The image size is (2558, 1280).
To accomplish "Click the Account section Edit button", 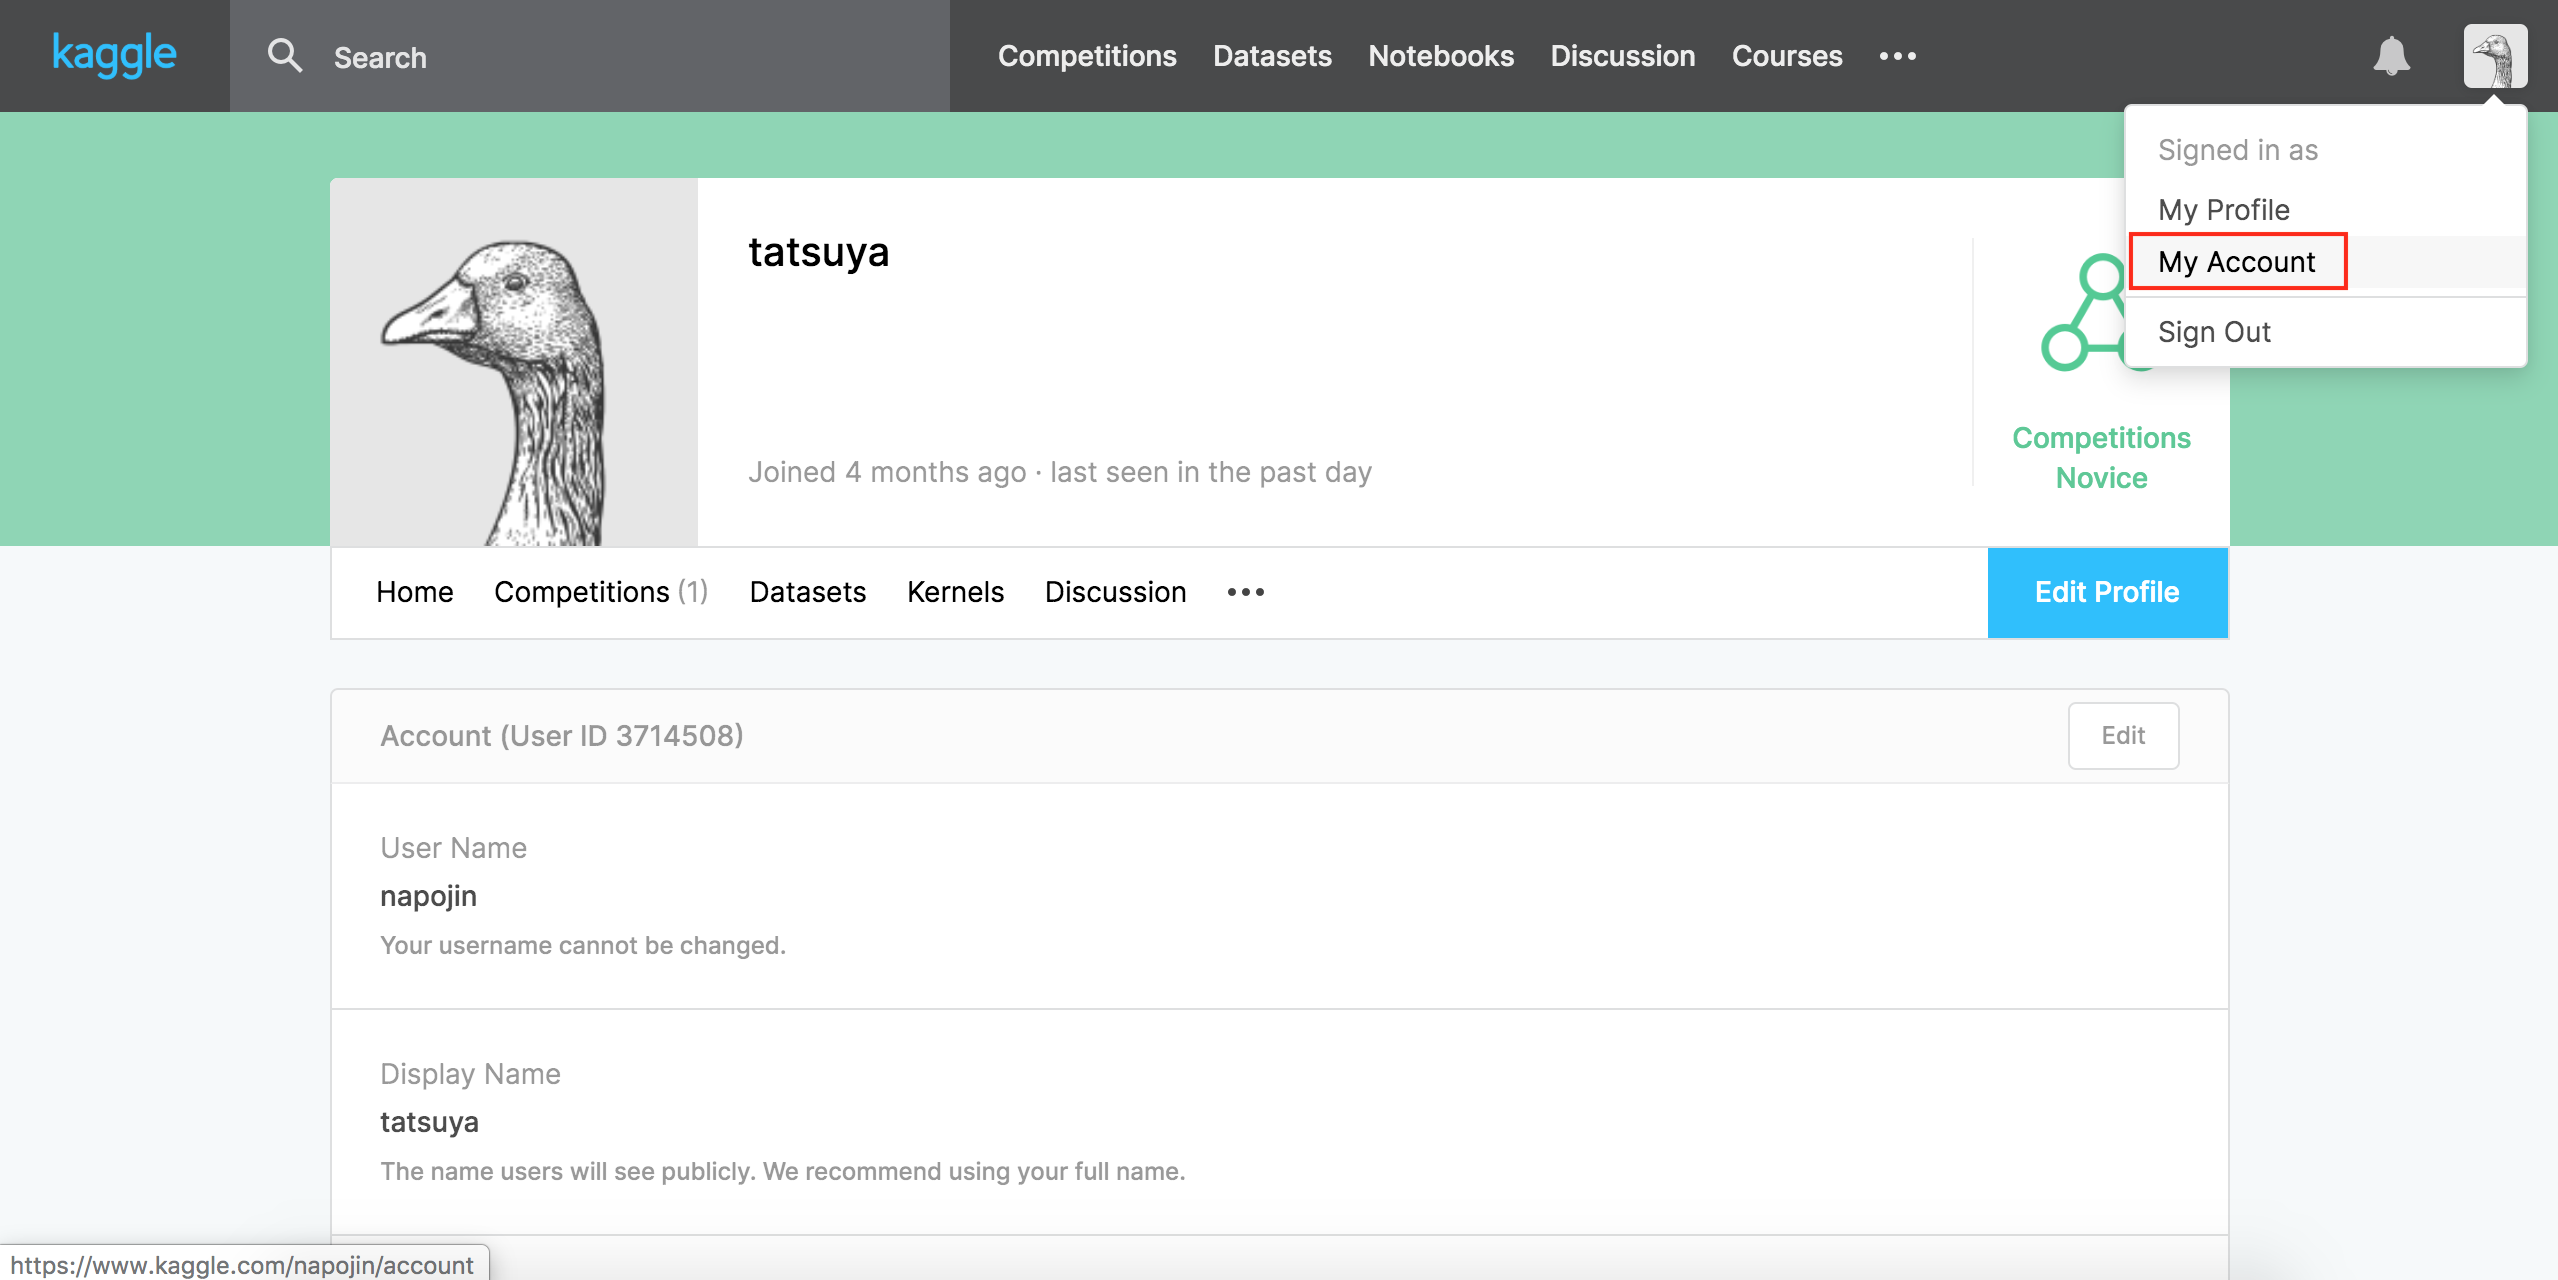I will 2122,736.
